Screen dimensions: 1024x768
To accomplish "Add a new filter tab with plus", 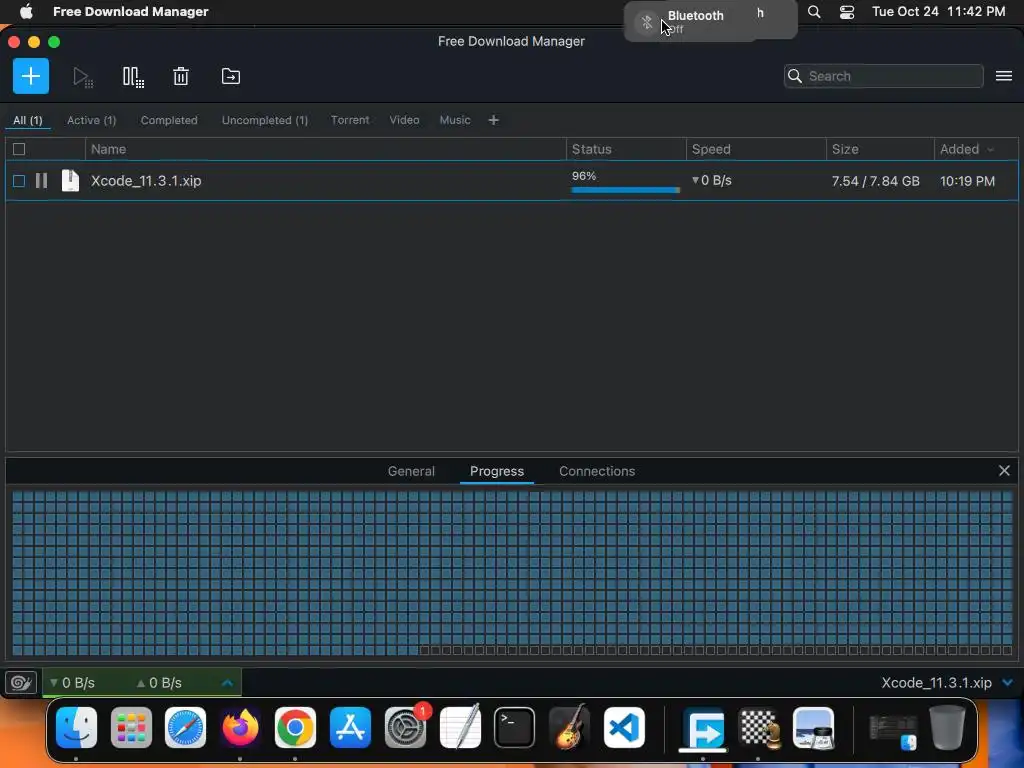I will click(494, 120).
